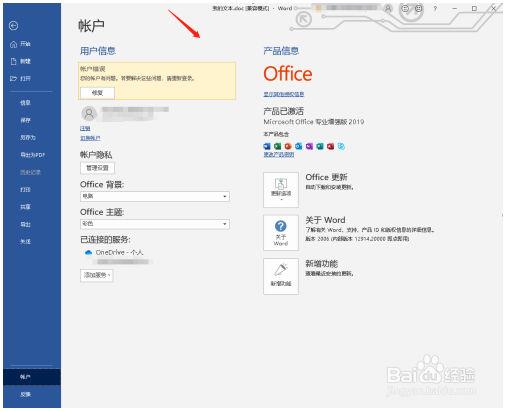Click the Publisher product icon
The height and width of the screenshot is (411, 506).
[x=320, y=146]
